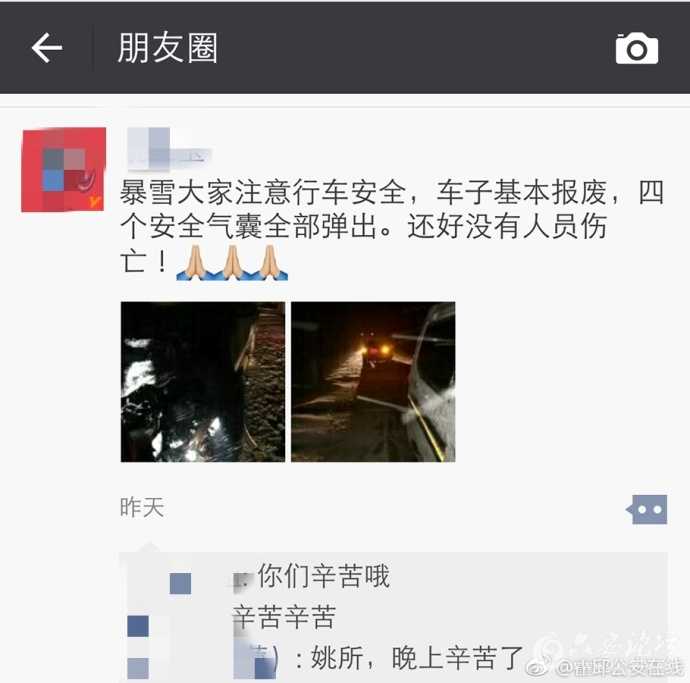Reply to comment 你们辛苦哦
Viewport: 690px width, 683px height.
click(x=324, y=576)
